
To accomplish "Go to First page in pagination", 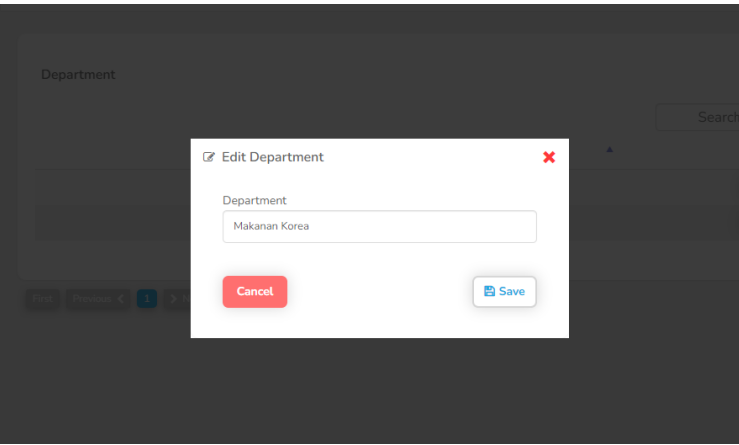I will tap(43, 299).
